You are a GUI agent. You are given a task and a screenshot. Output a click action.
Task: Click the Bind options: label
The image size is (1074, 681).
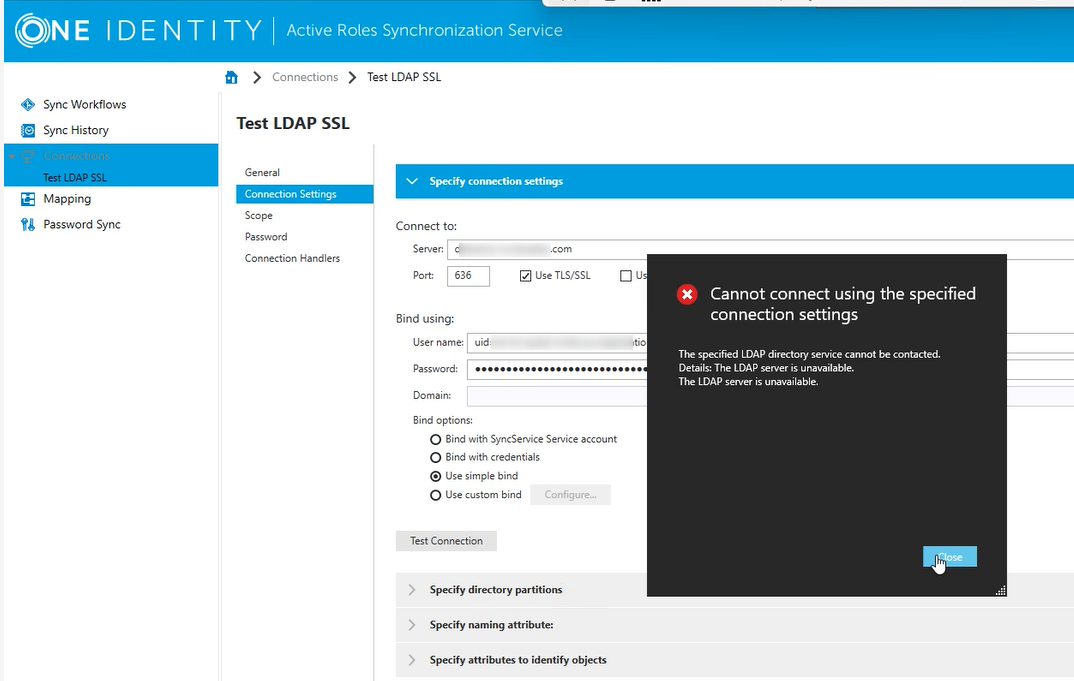click(442, 420)
